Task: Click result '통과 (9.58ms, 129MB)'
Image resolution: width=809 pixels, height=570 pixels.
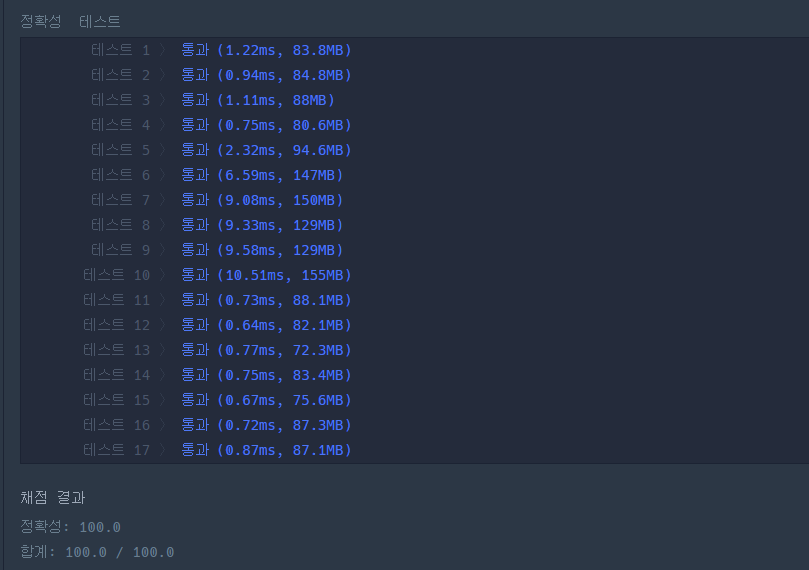Action: pos(262,250)
